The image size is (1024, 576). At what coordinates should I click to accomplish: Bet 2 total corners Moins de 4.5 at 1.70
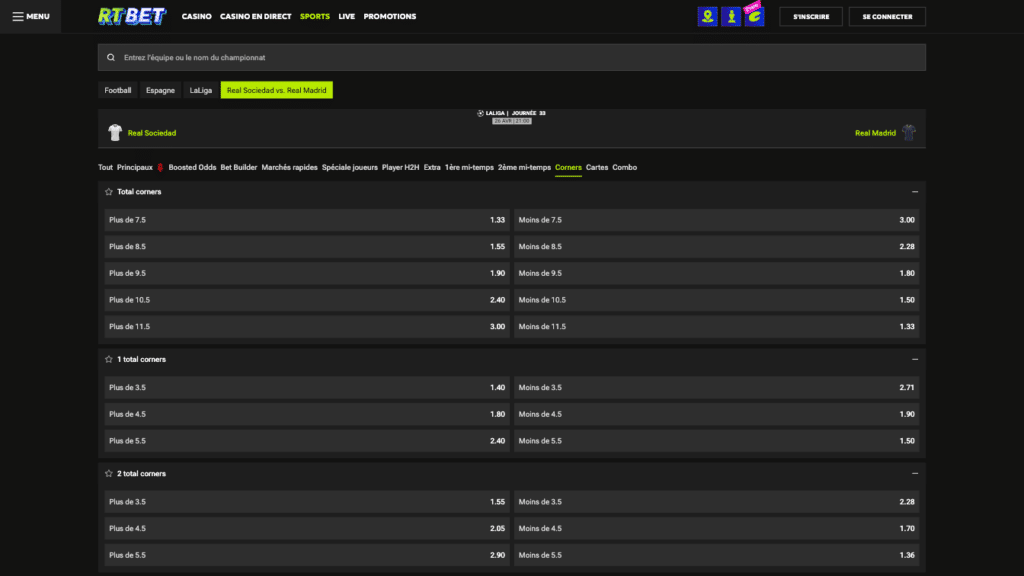point(716,529)
